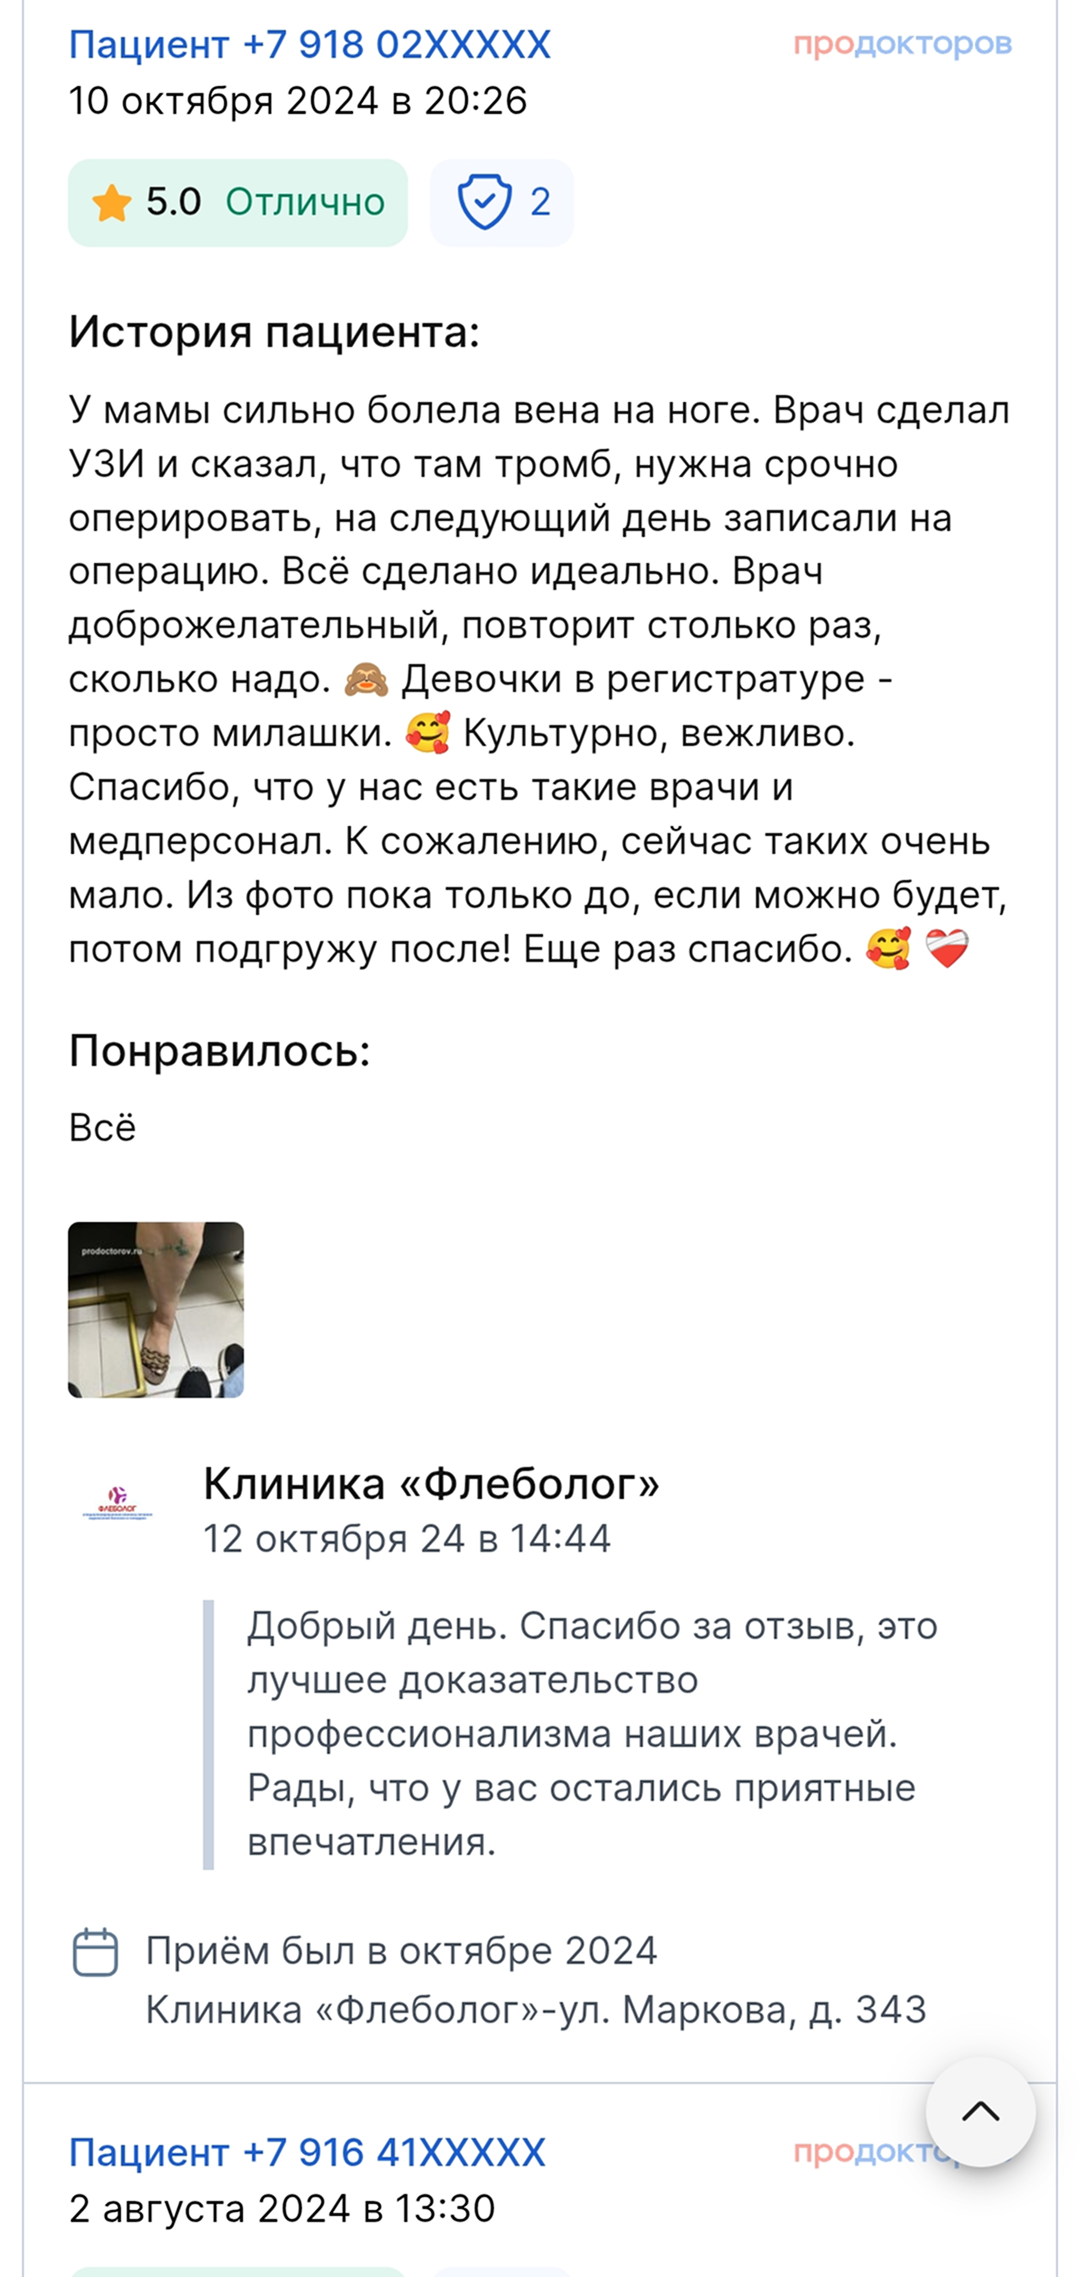The image size is (1080, 2277).
Task: Click the ПроДокторов logo on the second review
Action: click(x=860, y=2152)
